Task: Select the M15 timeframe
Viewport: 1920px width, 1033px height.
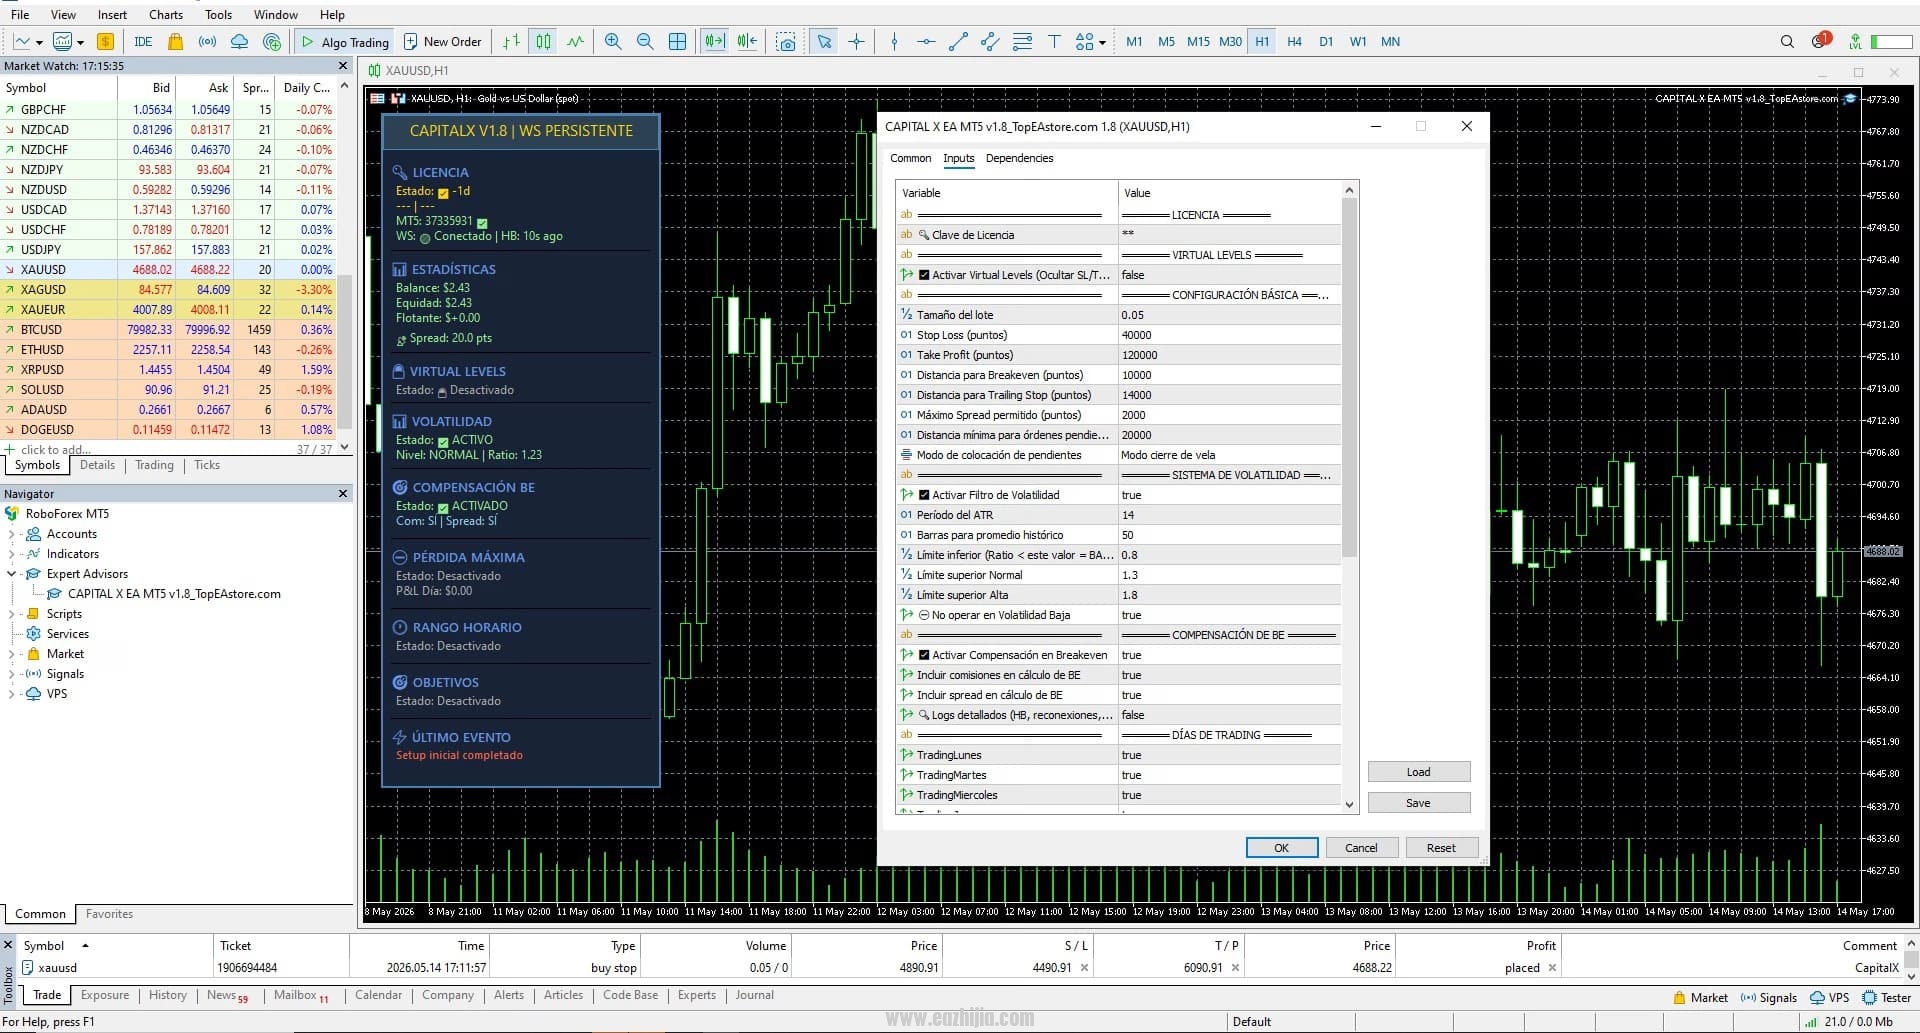Action: [x=1198, y=42]
